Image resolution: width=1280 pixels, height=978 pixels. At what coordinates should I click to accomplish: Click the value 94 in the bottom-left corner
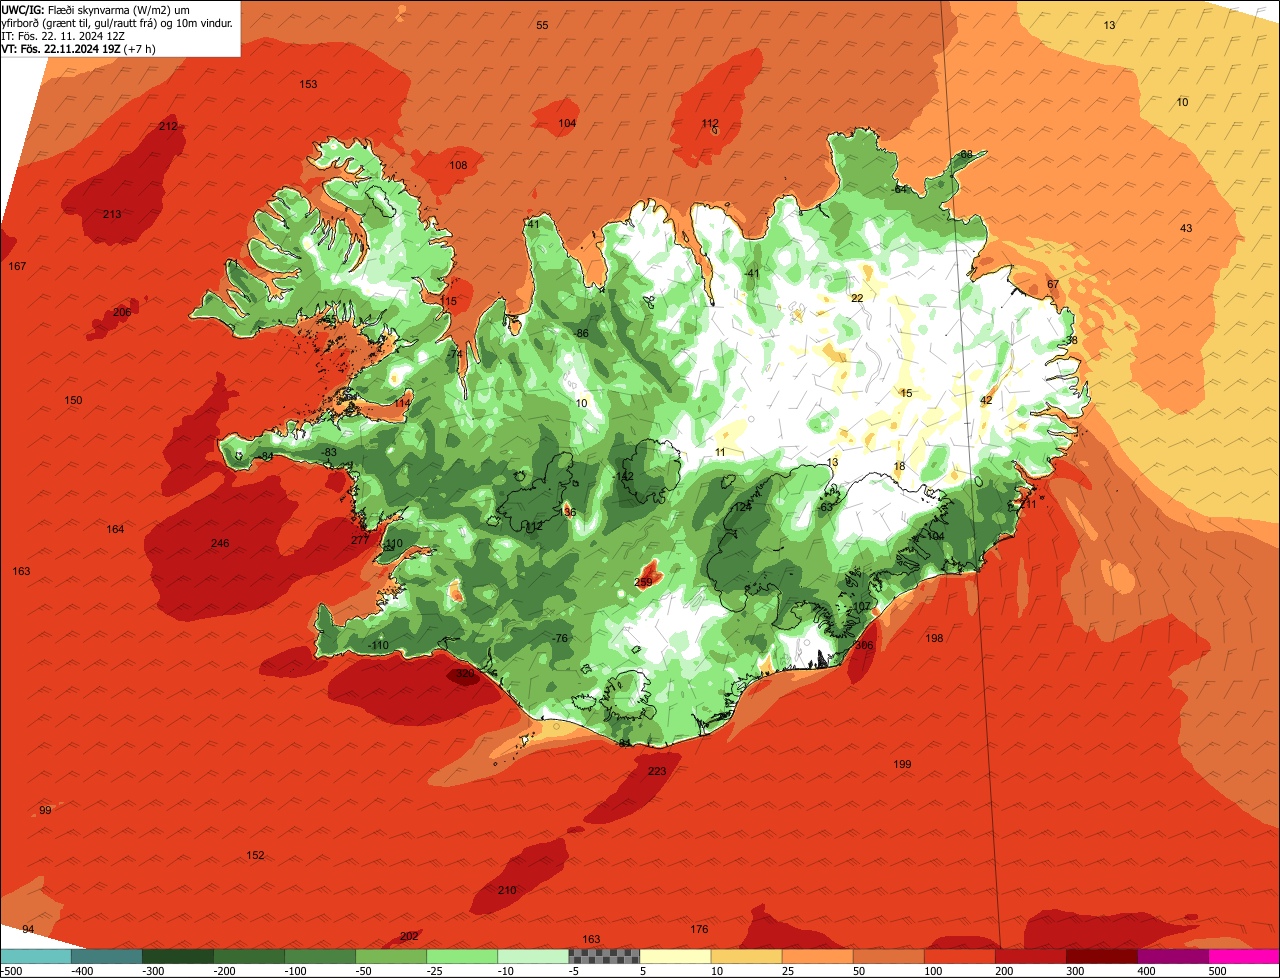tap(28, 929)
